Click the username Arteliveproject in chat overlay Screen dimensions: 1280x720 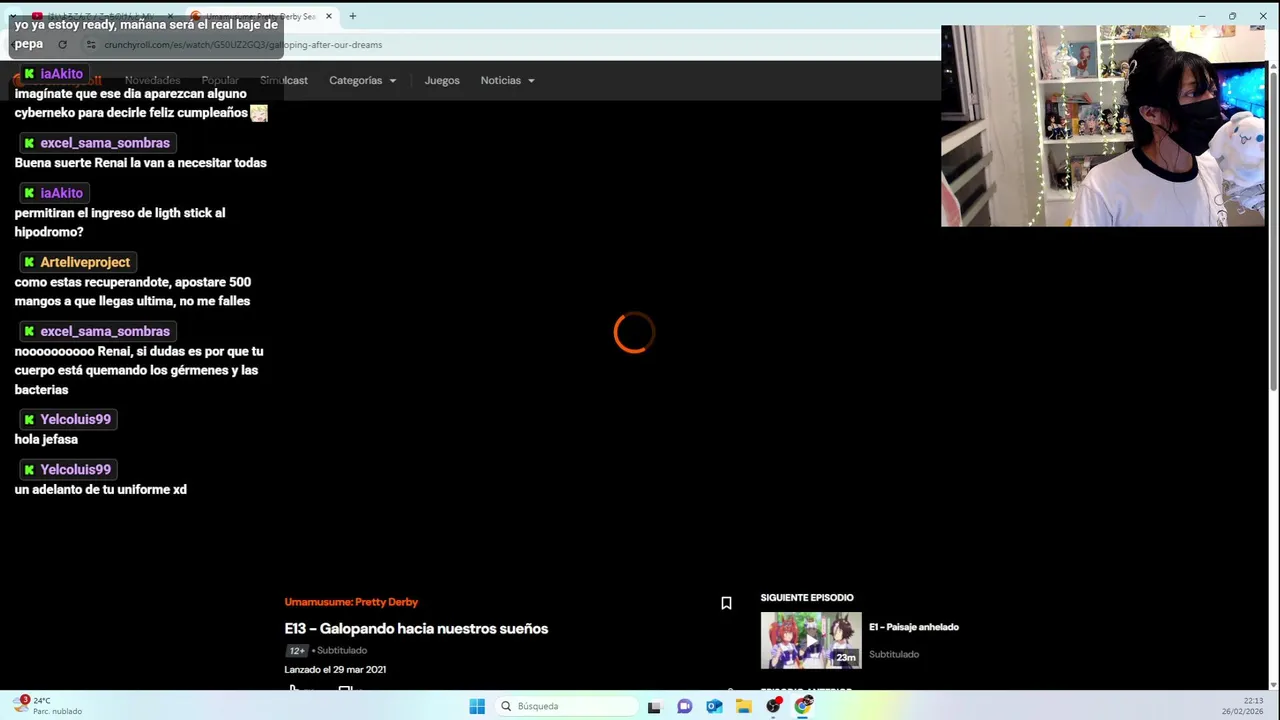point(85,262)
